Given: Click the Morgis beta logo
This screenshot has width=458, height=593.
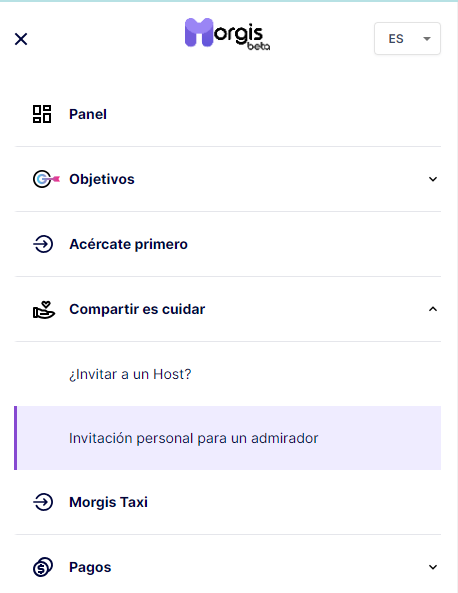Looking at the screenshot, I should click(x=227, y=34).
